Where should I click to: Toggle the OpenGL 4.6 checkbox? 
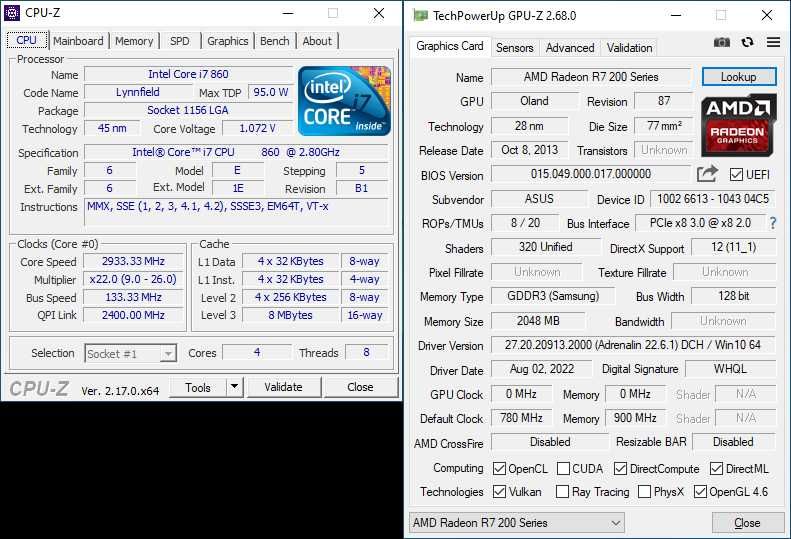[x=700, y=492]
